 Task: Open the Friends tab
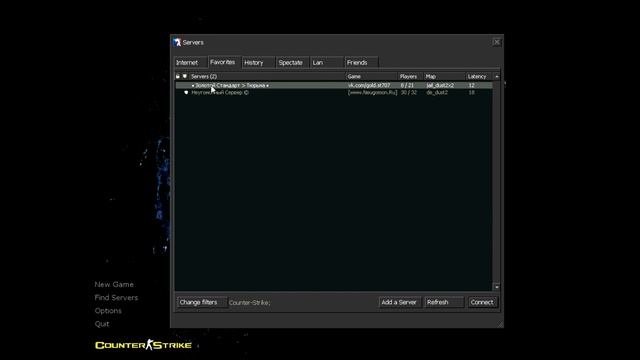tap(361, 62)
